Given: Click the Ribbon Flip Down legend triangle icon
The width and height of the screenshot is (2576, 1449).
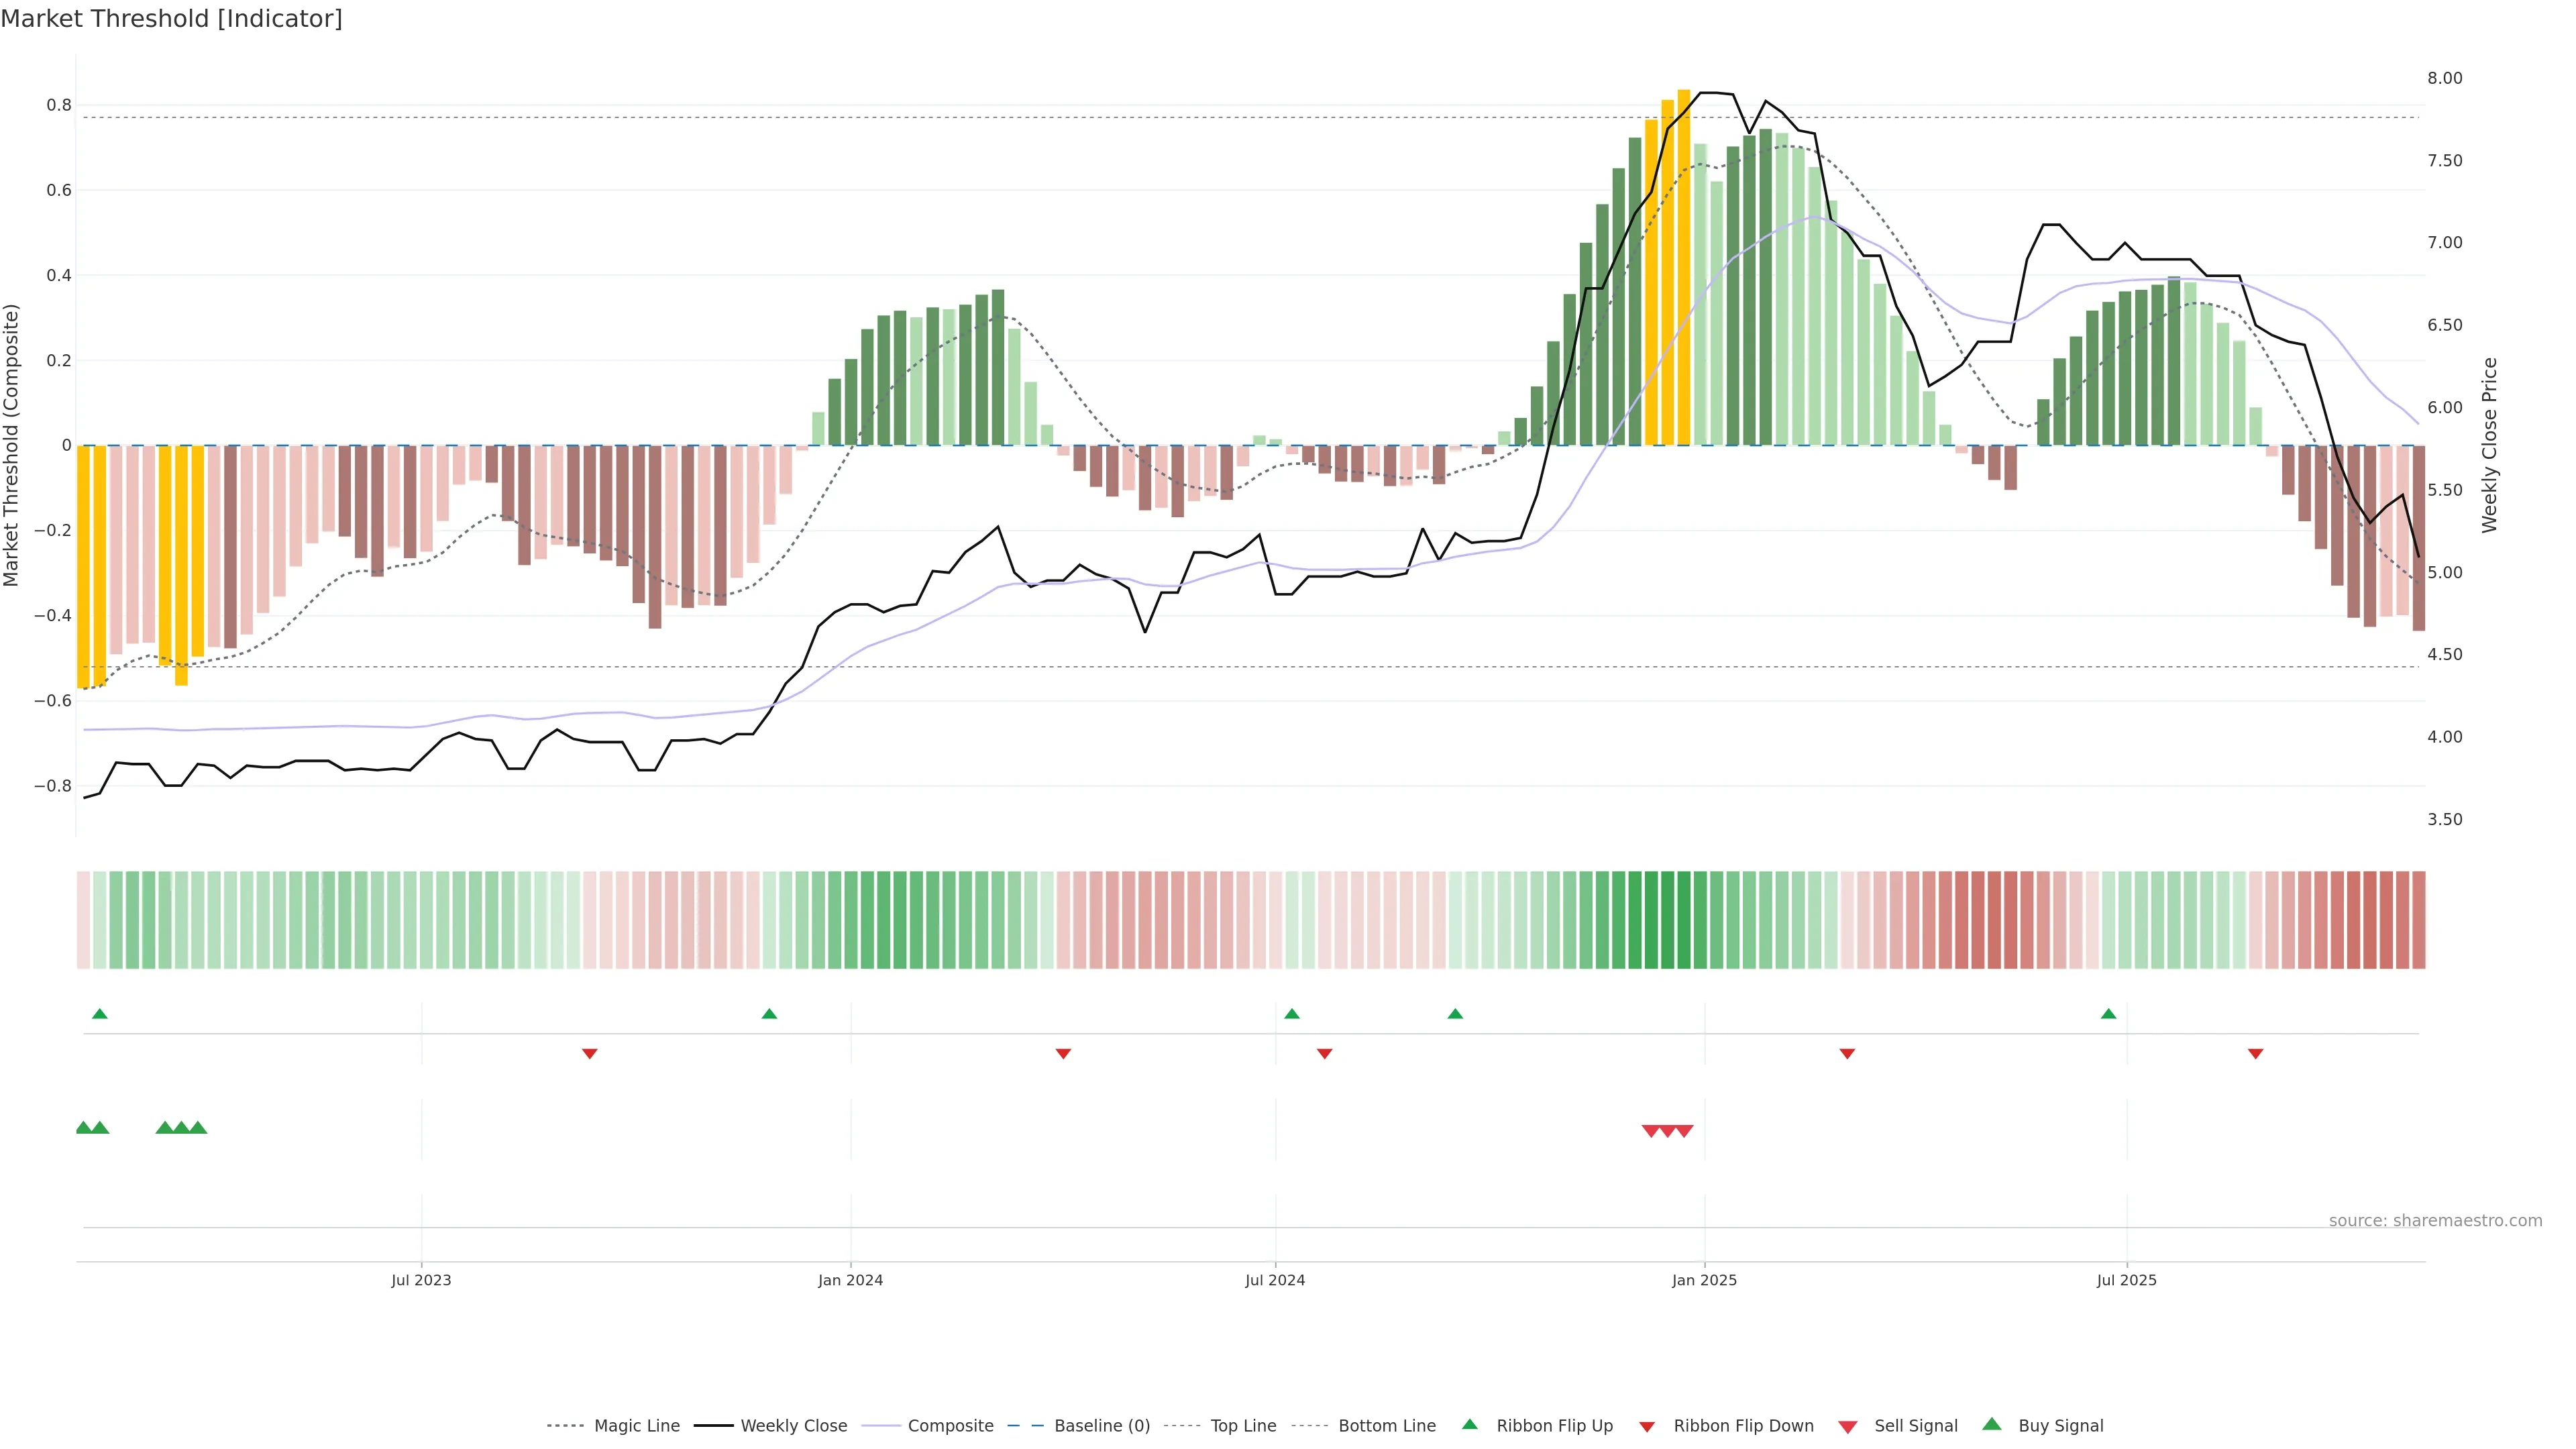Looking at the screenshot, I should pos(1647,1426).
